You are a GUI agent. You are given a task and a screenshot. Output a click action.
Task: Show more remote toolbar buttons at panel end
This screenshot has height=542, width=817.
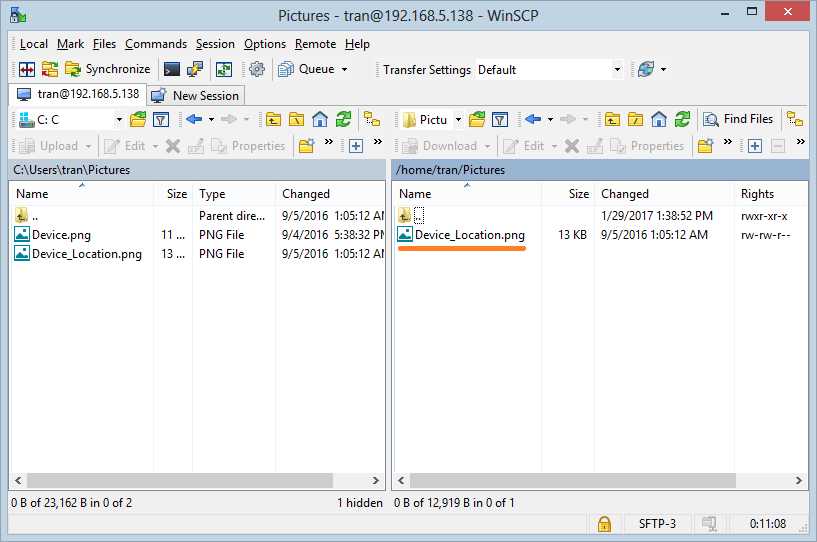tap(801, 142)
